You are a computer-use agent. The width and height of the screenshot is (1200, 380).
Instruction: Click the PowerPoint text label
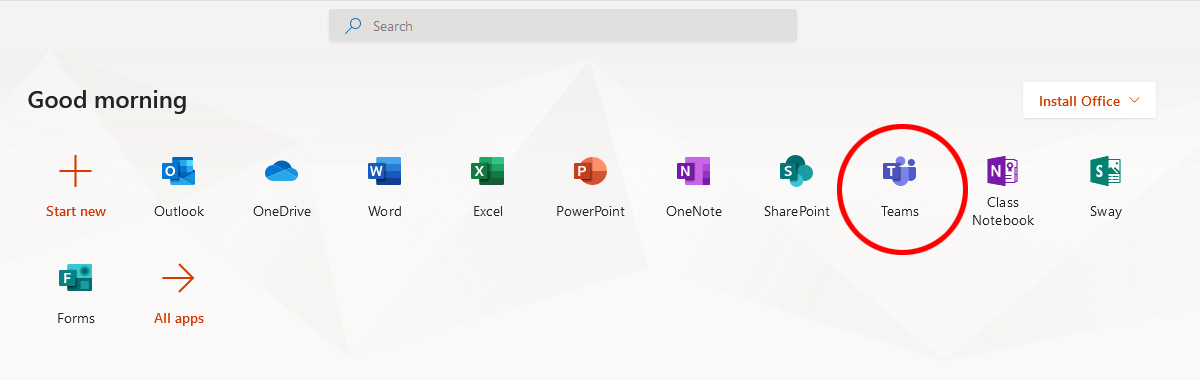coord(590,212)
